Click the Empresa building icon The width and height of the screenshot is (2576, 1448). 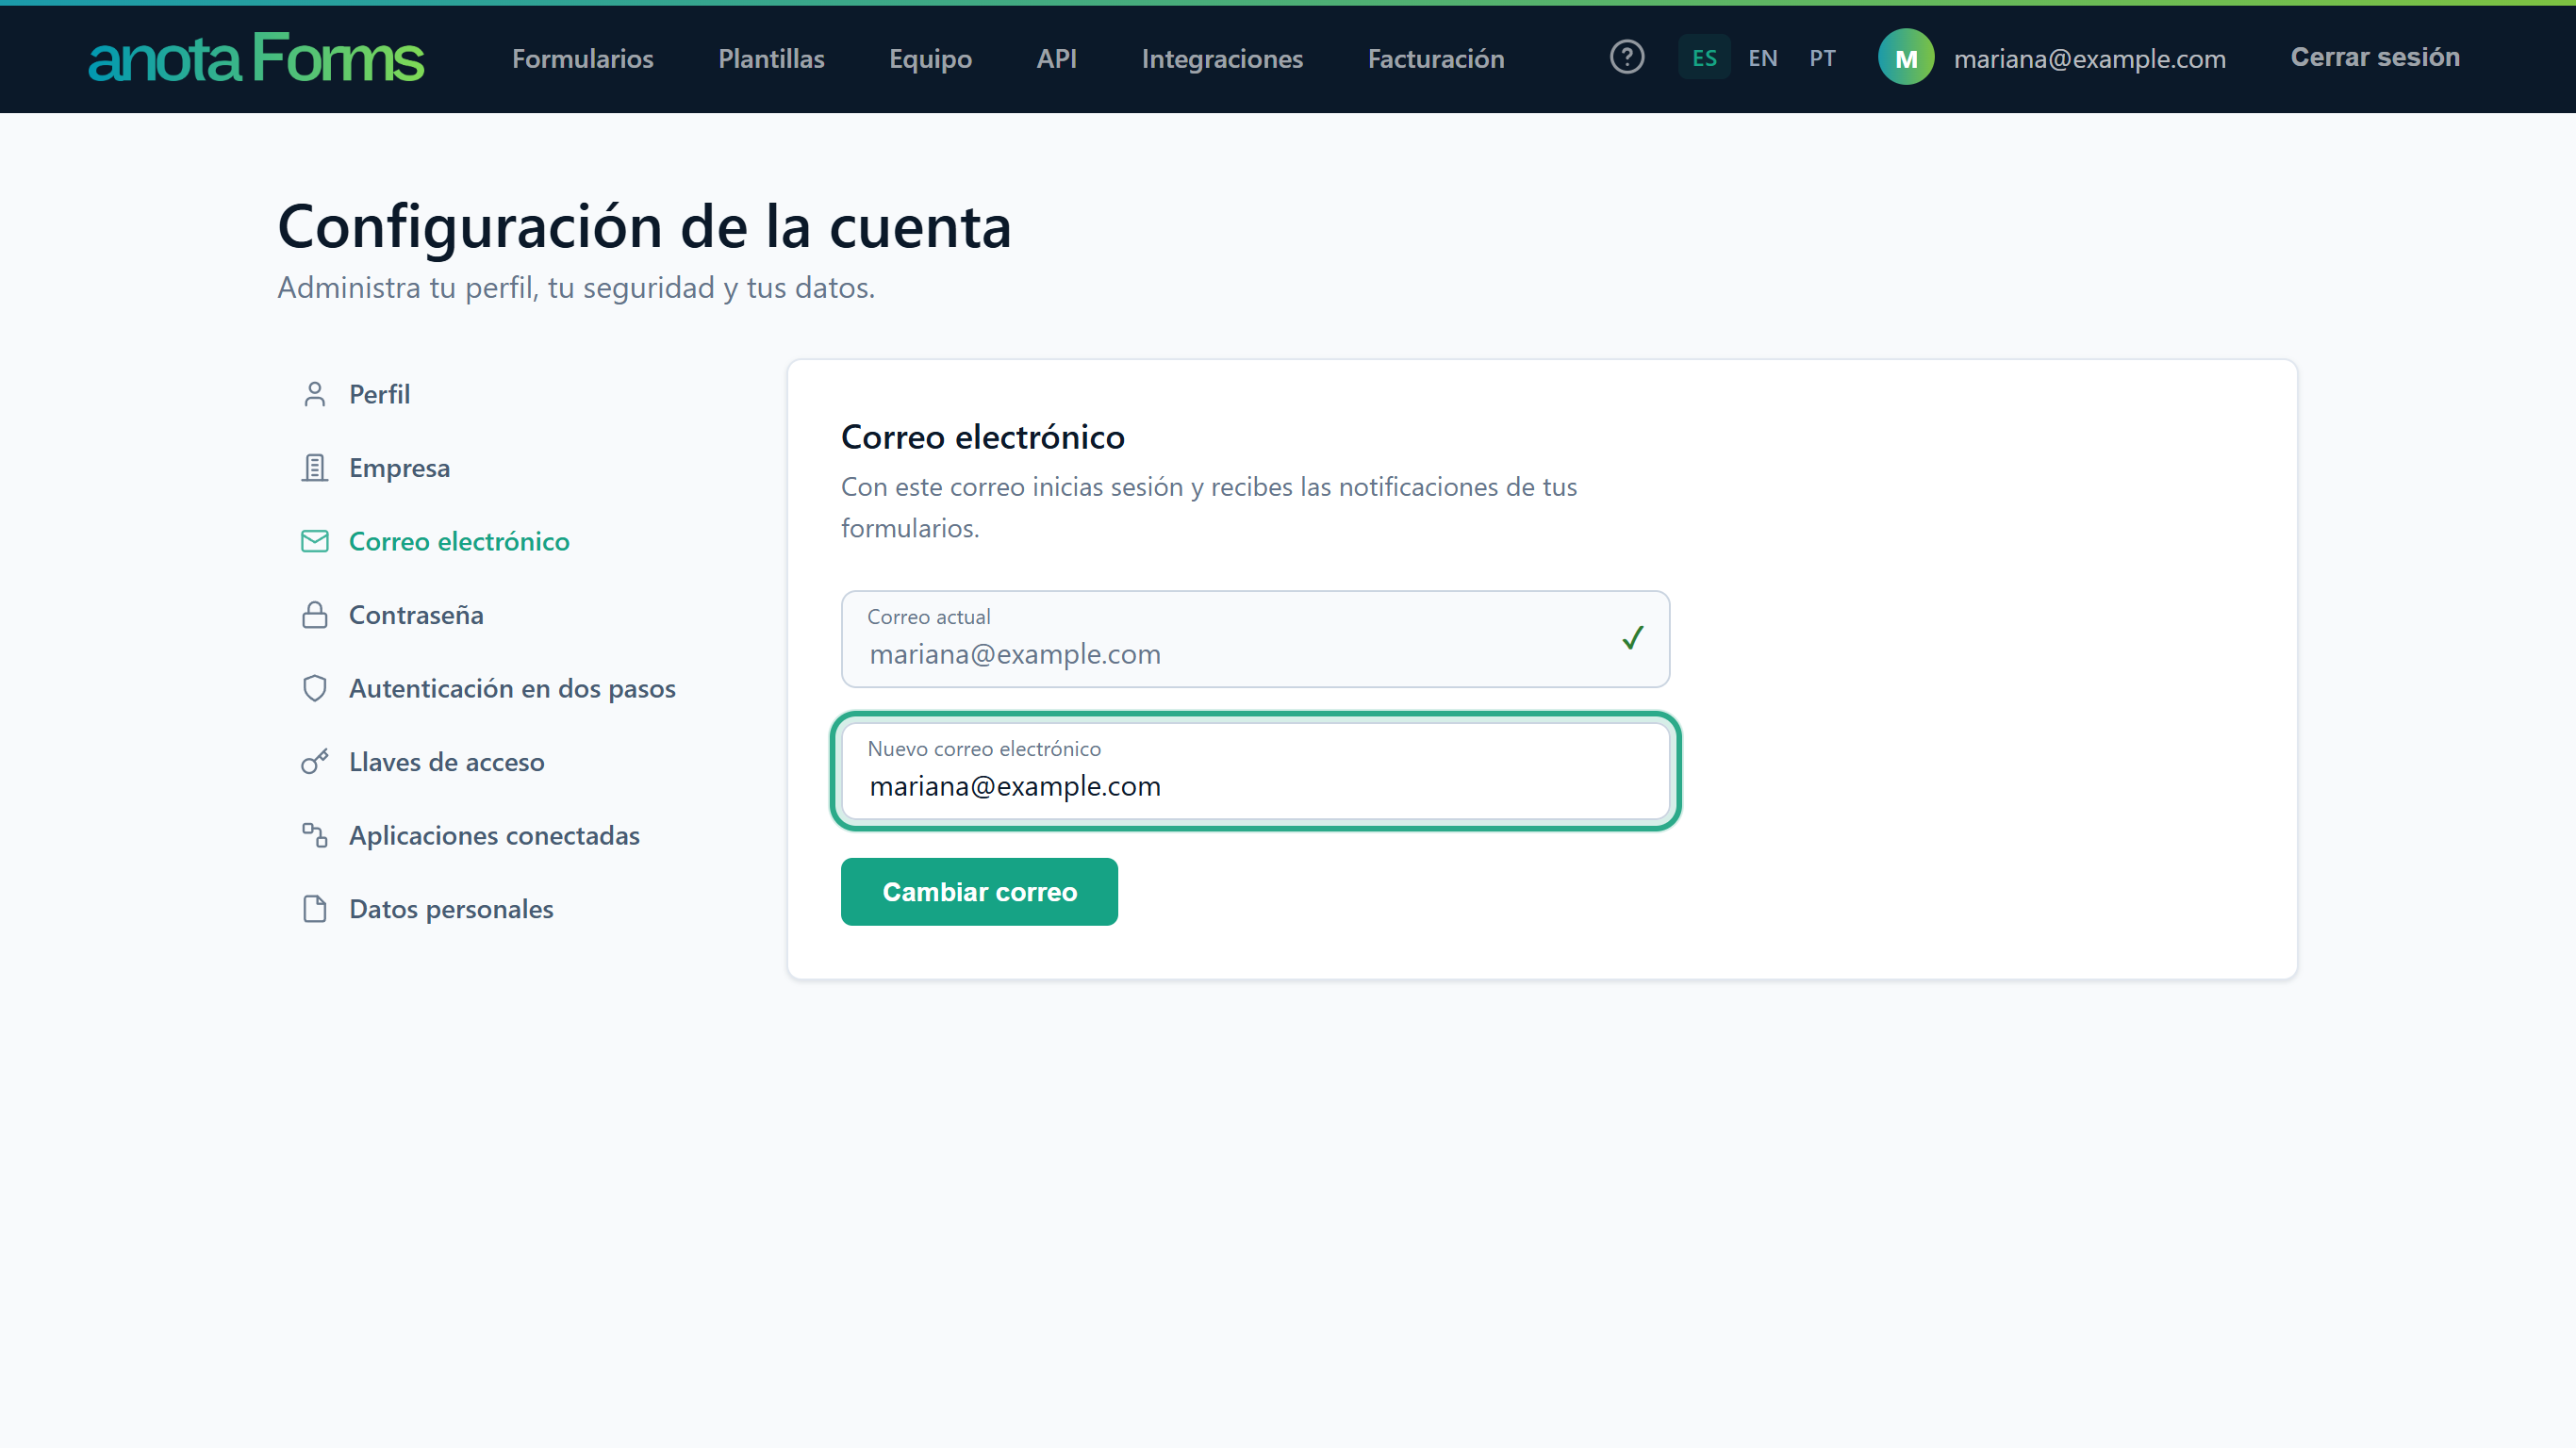click(x=315, y=468)
